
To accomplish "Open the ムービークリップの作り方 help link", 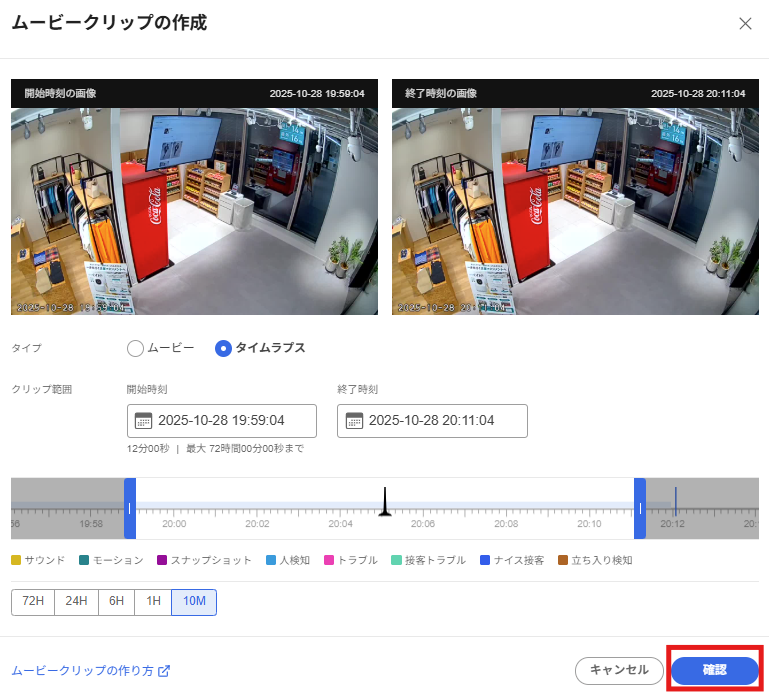I will coord(82,671).
